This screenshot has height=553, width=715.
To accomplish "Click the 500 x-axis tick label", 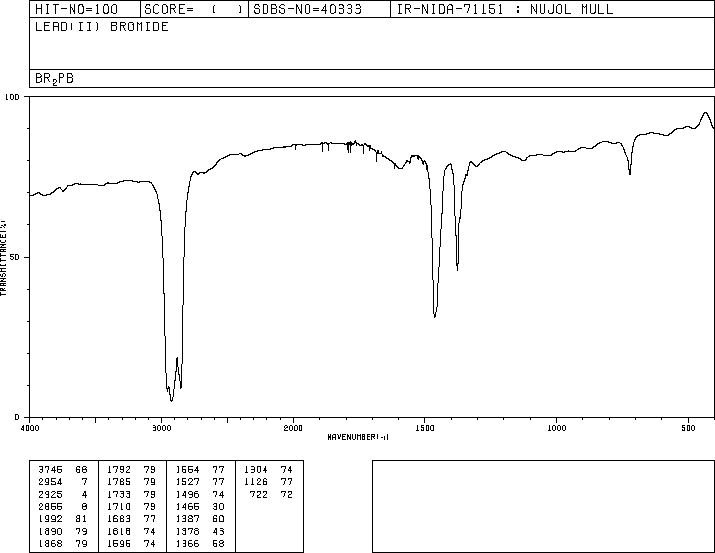I will coord(688,428).
